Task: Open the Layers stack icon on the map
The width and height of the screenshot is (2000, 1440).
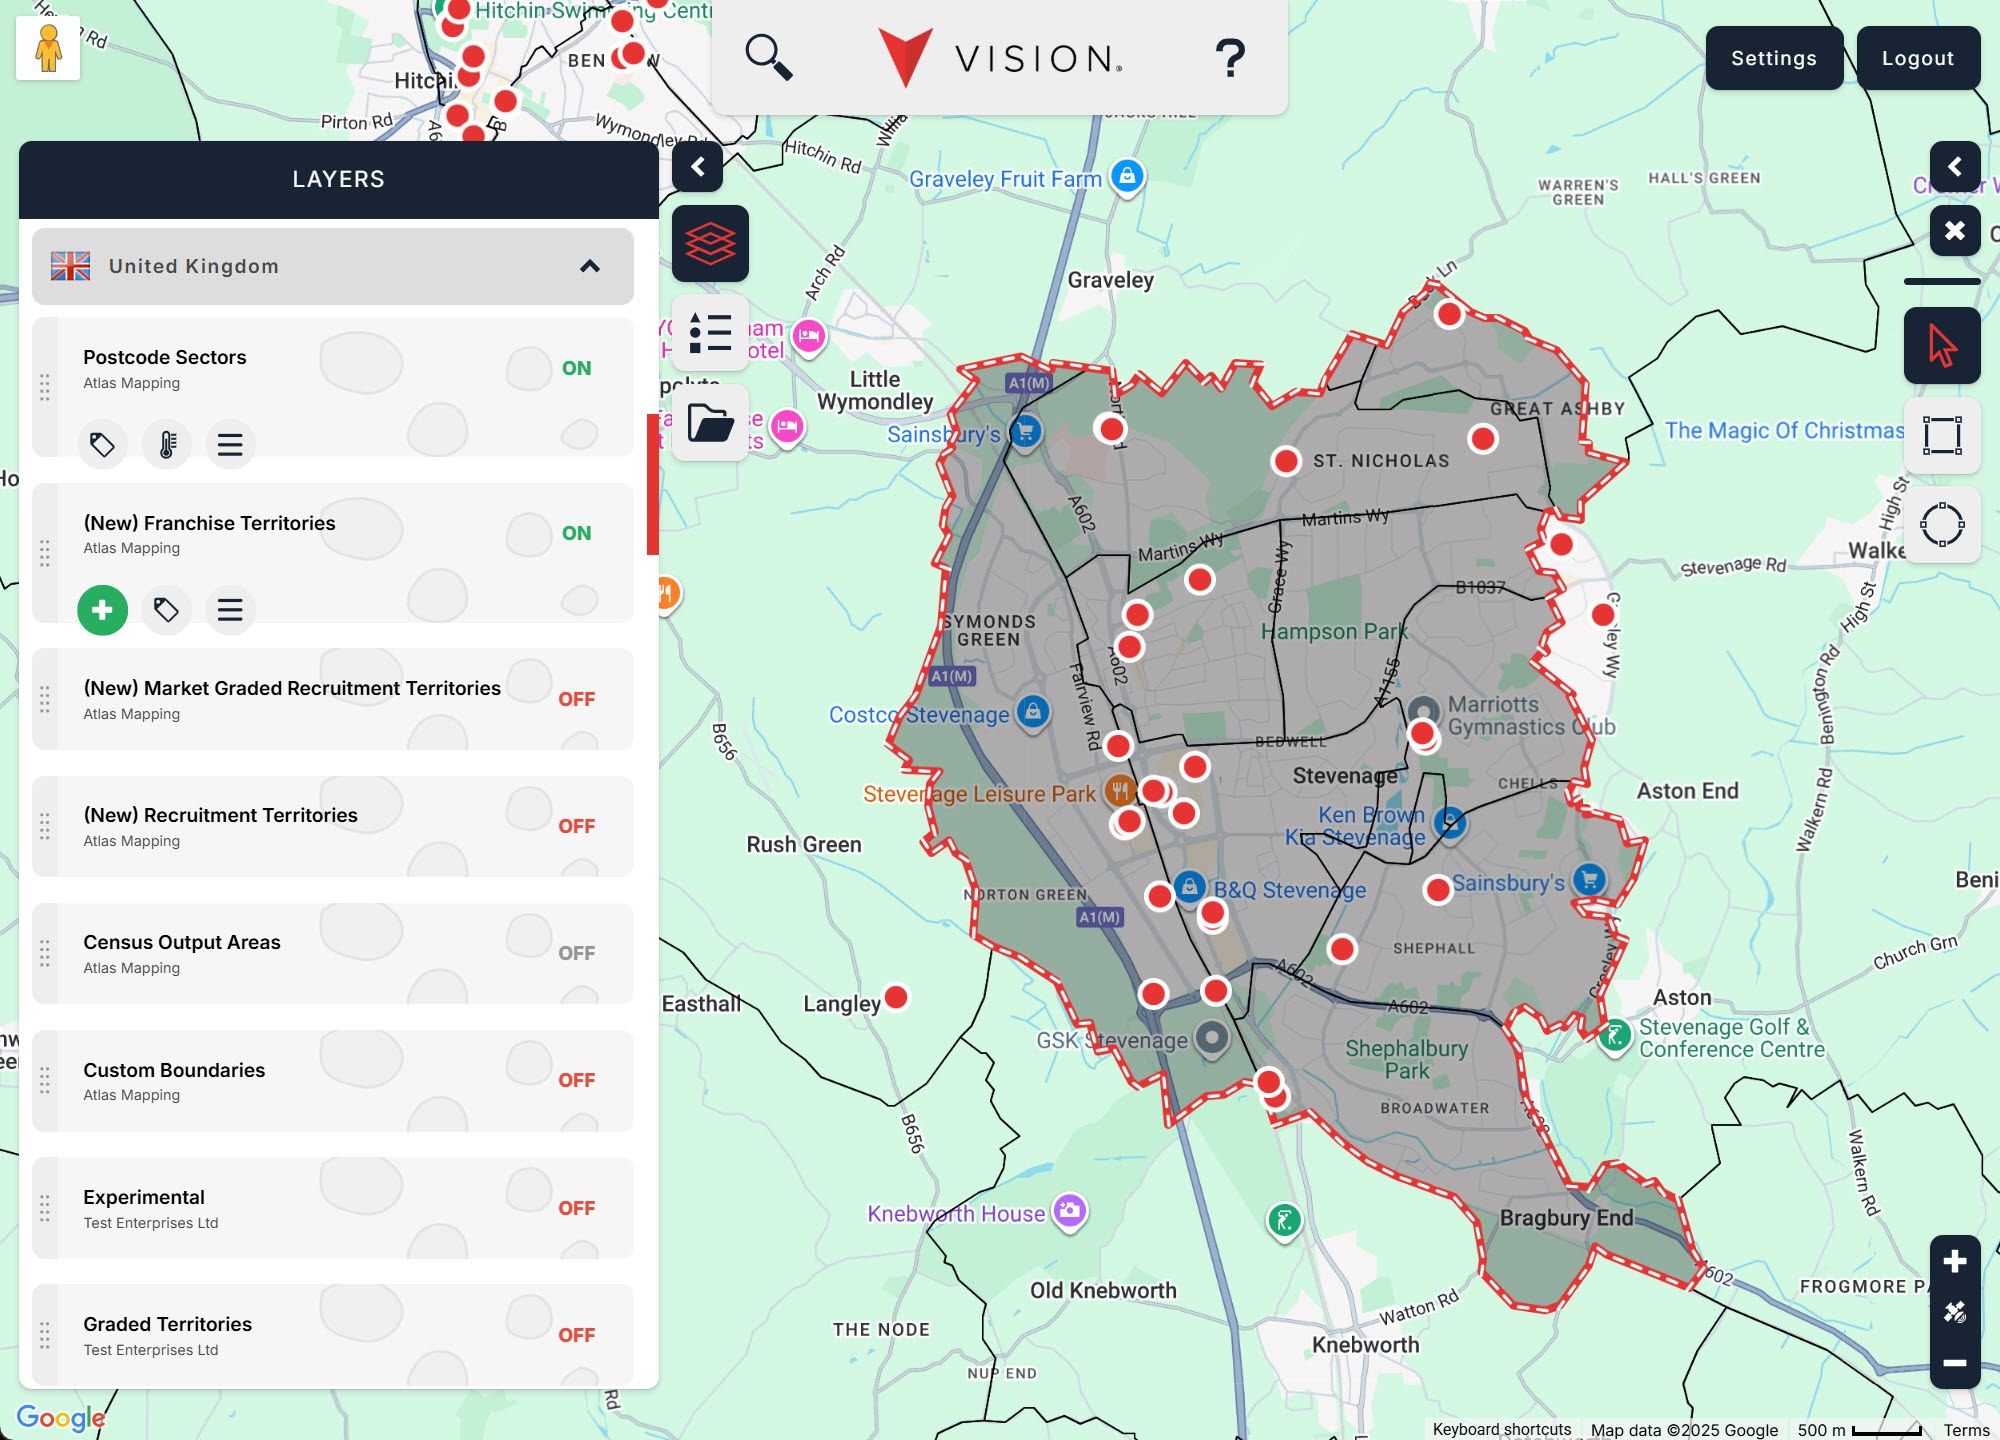Action: [710, 244]
